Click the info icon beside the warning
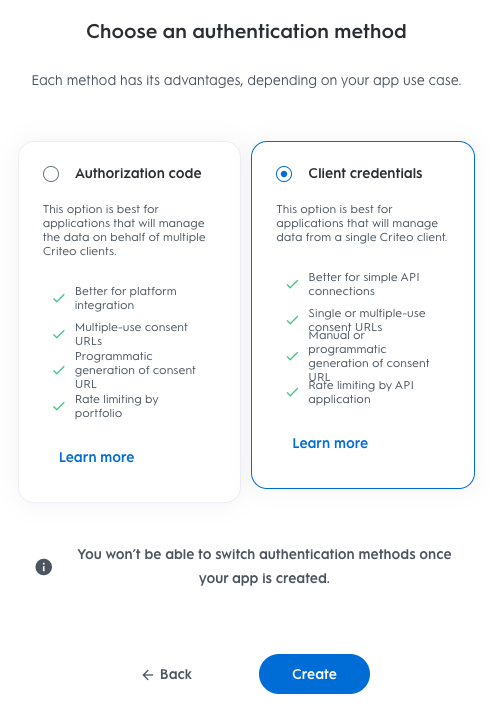This screenshot has height=708, width=490. click(44, 567)
